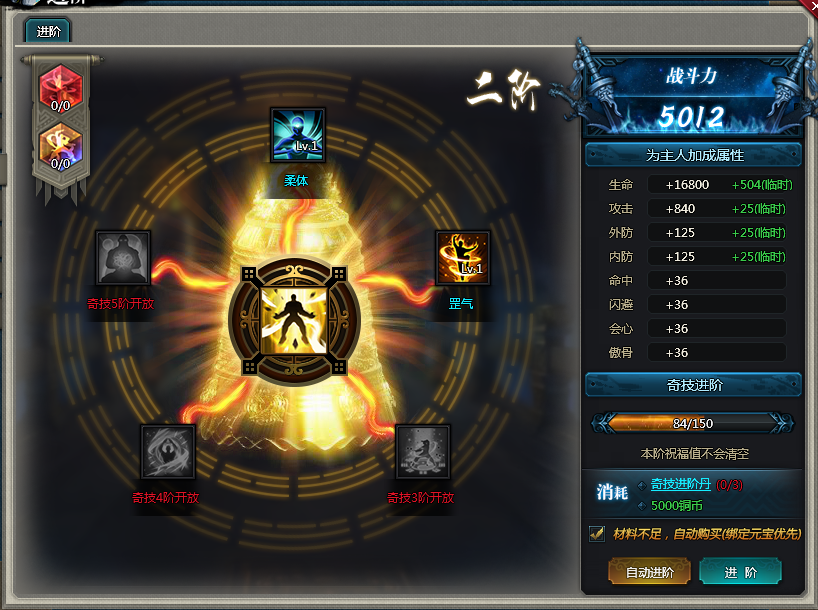The height and width of the screenshot is (610, 818).
Task: Open the 进阶 tab
Action: pos(48,31)
